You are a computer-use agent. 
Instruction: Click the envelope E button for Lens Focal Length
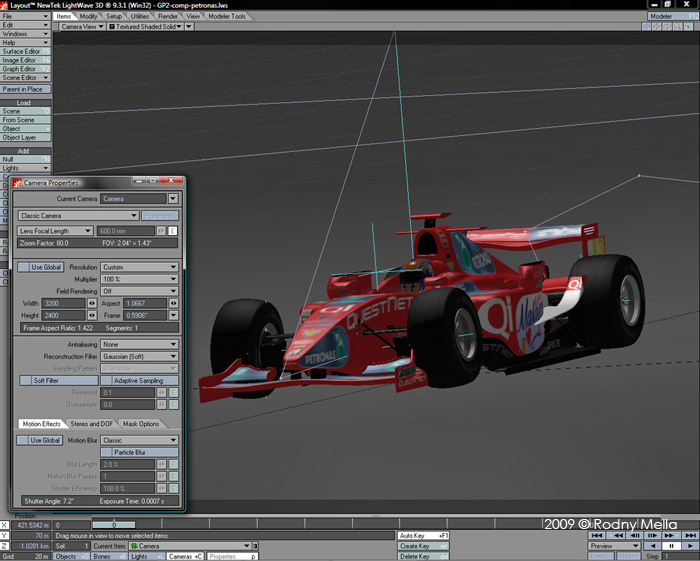pos(173,231)
